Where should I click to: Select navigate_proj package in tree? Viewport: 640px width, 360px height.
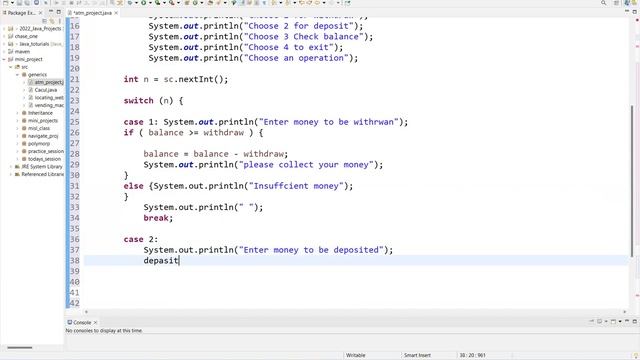pos(43,136)
